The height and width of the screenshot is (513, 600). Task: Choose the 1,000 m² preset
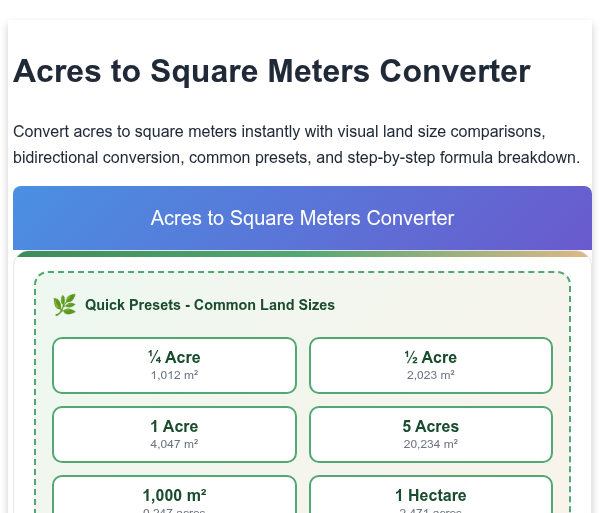174,495
